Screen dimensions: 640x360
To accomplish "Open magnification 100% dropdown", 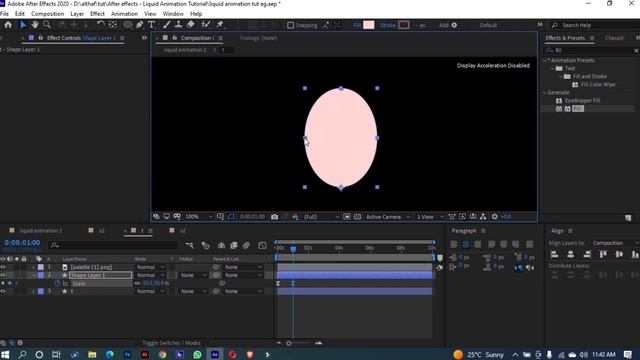I will pyautogui.click(x=200, y=217).
